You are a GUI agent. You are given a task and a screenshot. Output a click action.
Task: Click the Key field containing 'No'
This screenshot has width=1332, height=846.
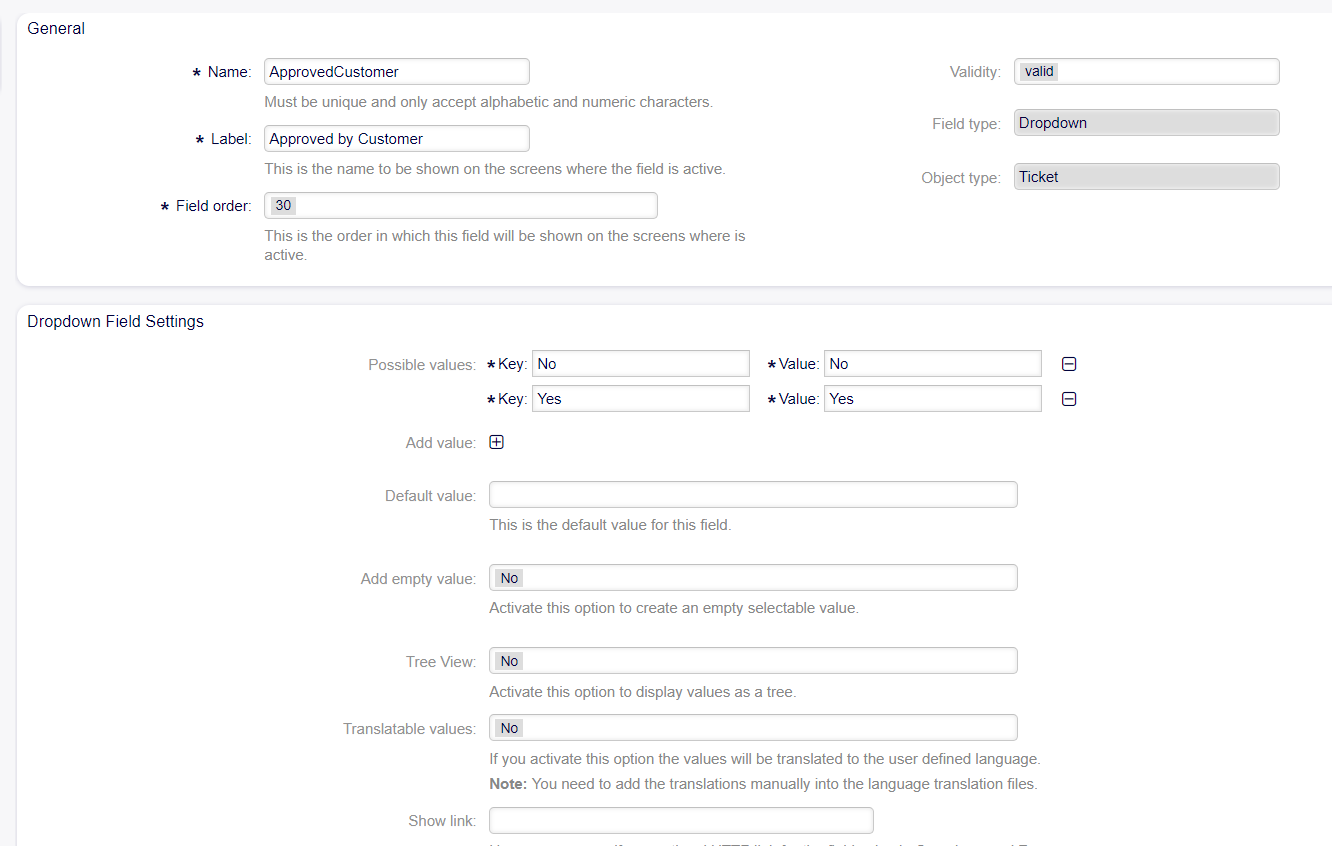tap(640, 364)
